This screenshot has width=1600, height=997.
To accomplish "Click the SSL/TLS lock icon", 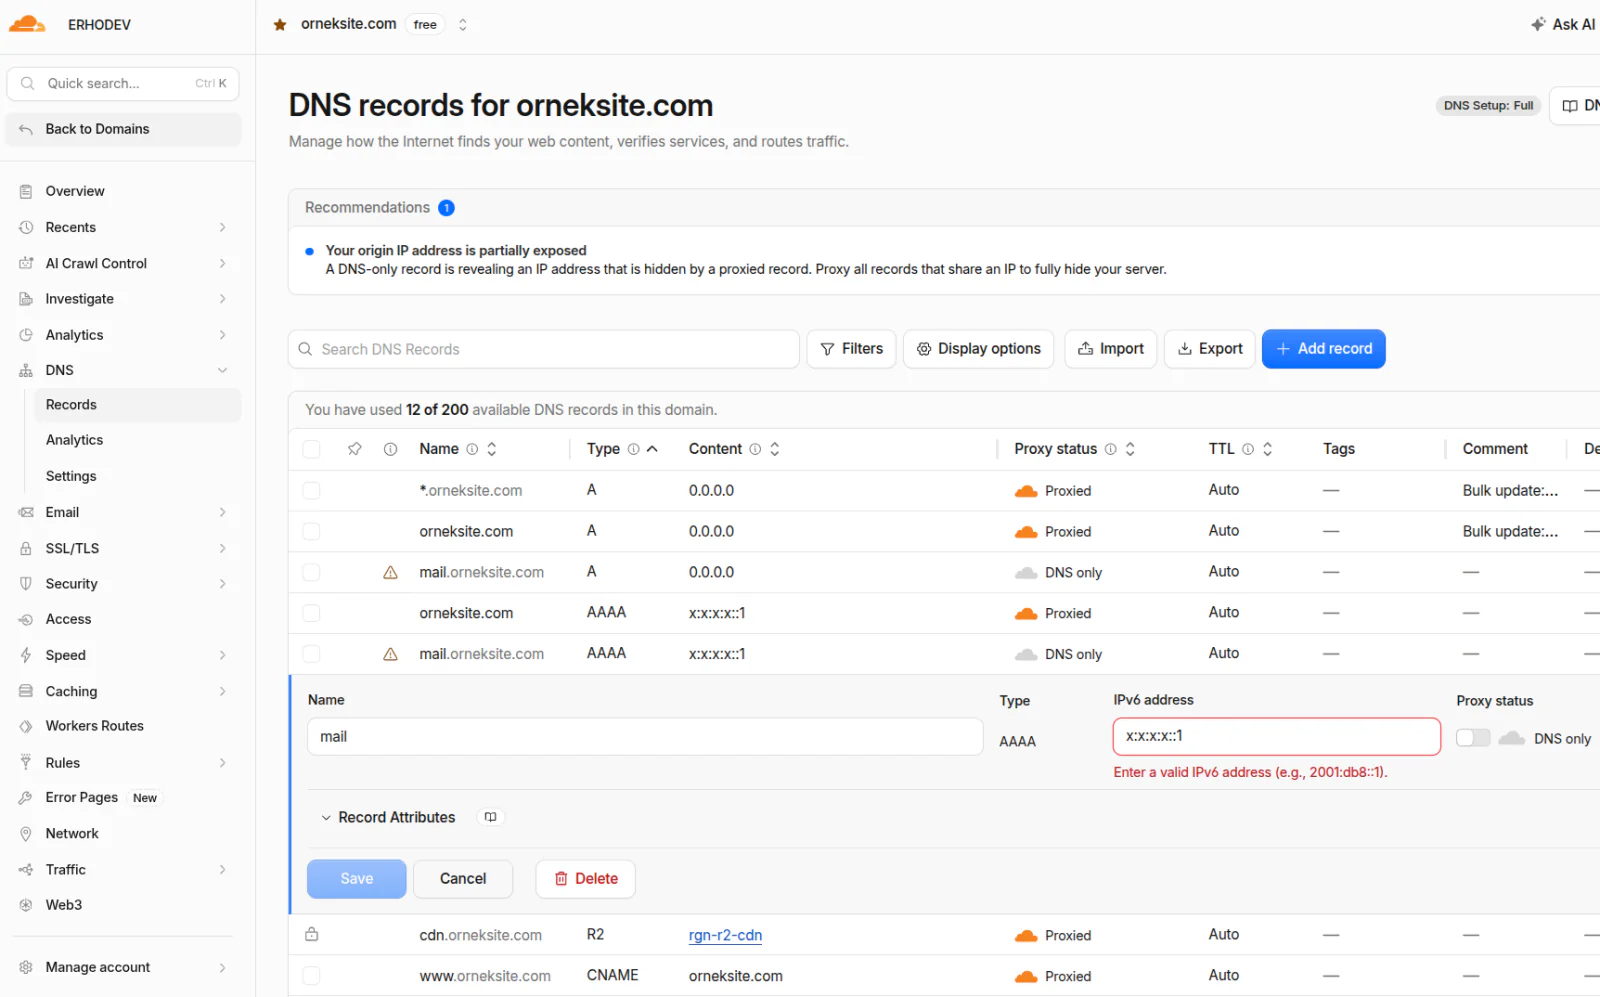I will pos(26,548).
